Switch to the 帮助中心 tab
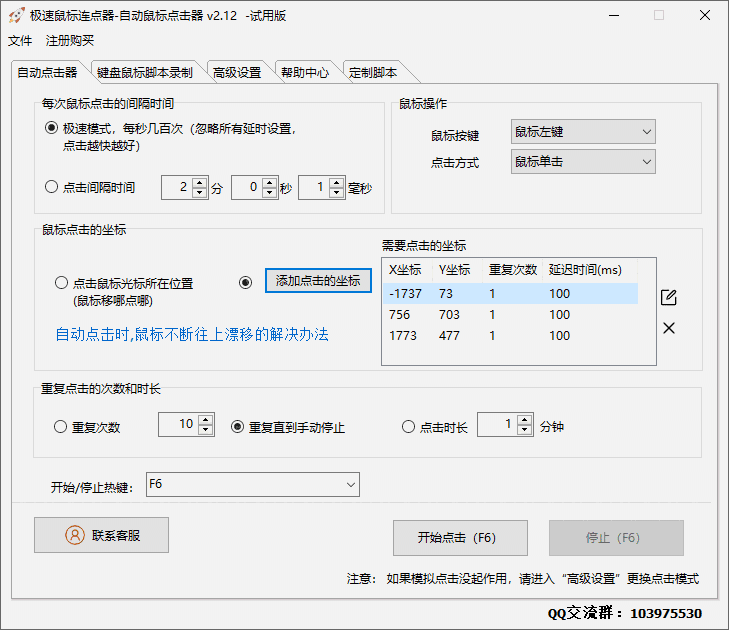Screen dimensions: 729x630 coord(305,73)
